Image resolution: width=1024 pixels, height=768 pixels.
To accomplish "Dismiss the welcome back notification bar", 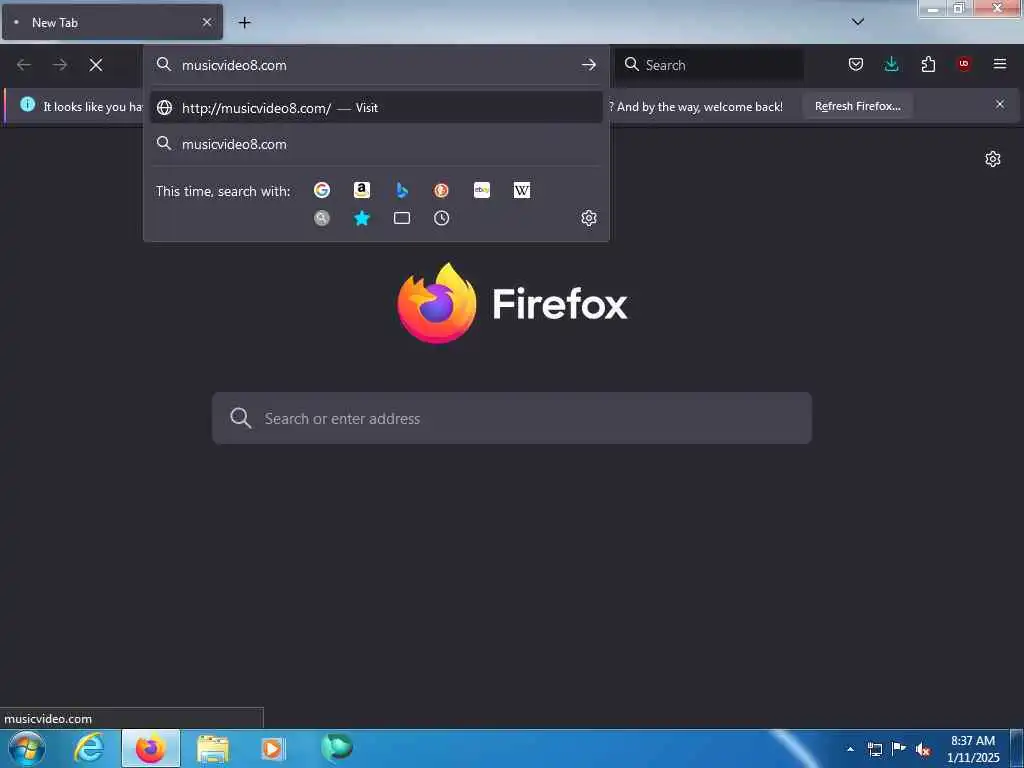I will 1000,104.
